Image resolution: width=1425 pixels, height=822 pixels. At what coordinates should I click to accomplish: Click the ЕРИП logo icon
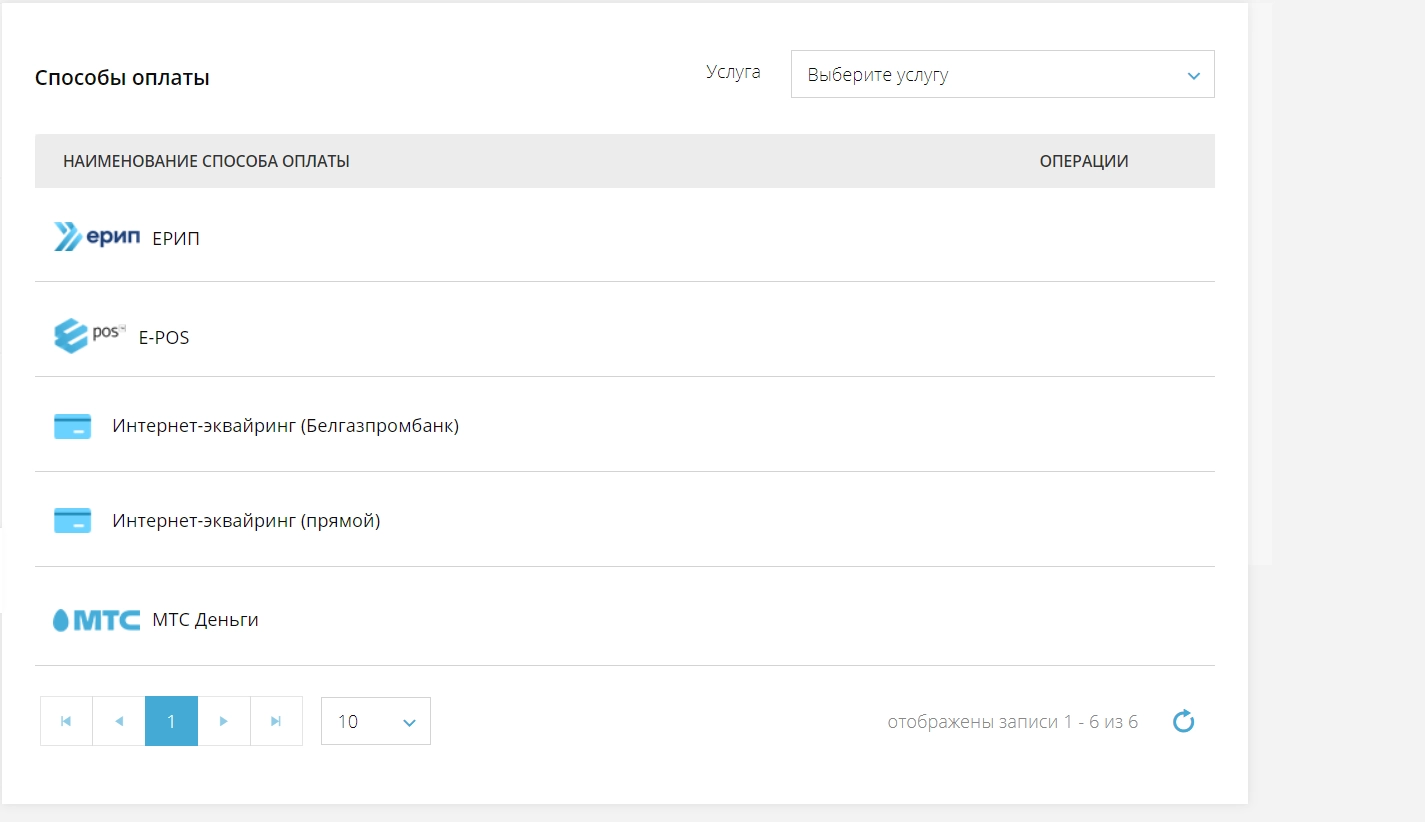(x=97, y=237)
